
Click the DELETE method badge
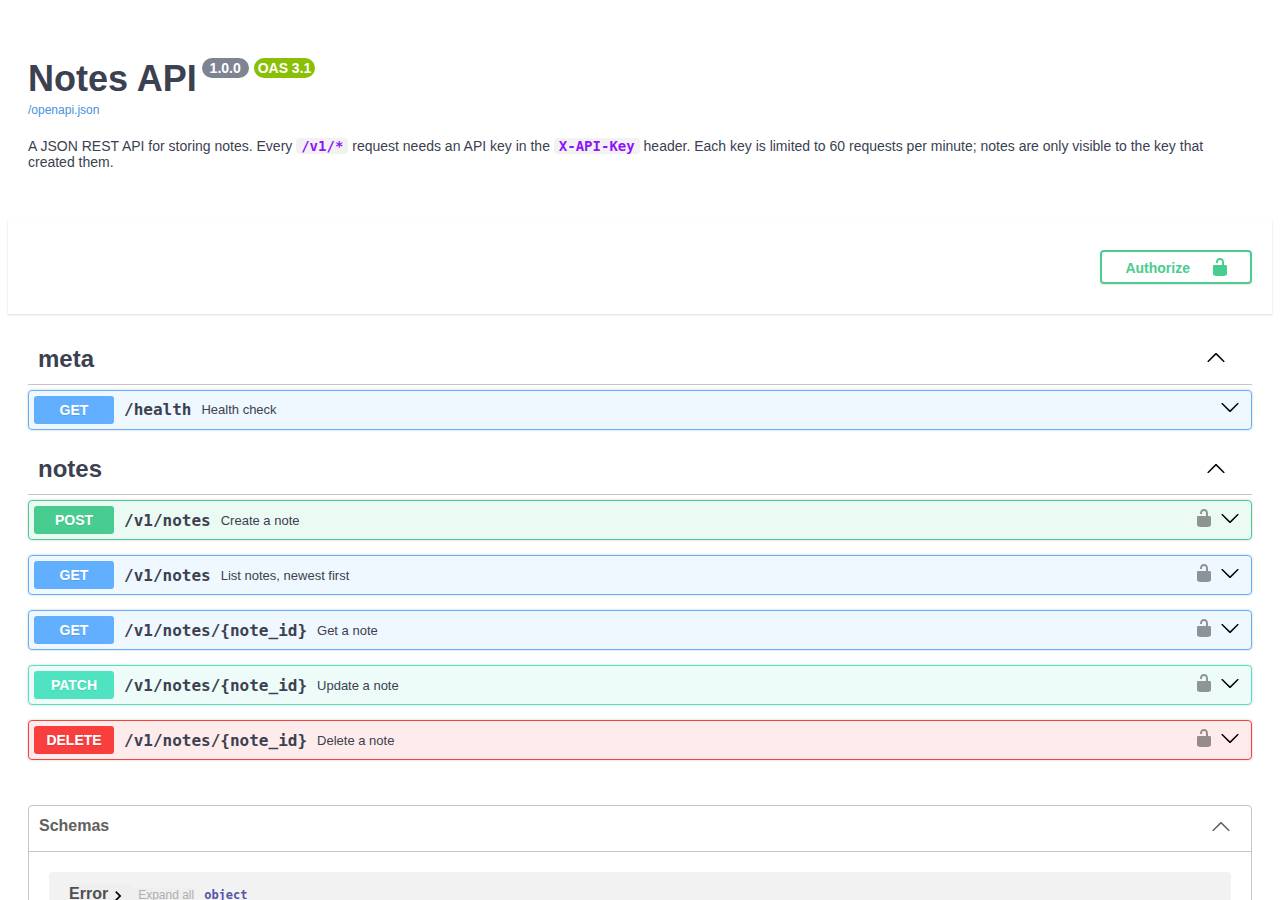[74, 740]
